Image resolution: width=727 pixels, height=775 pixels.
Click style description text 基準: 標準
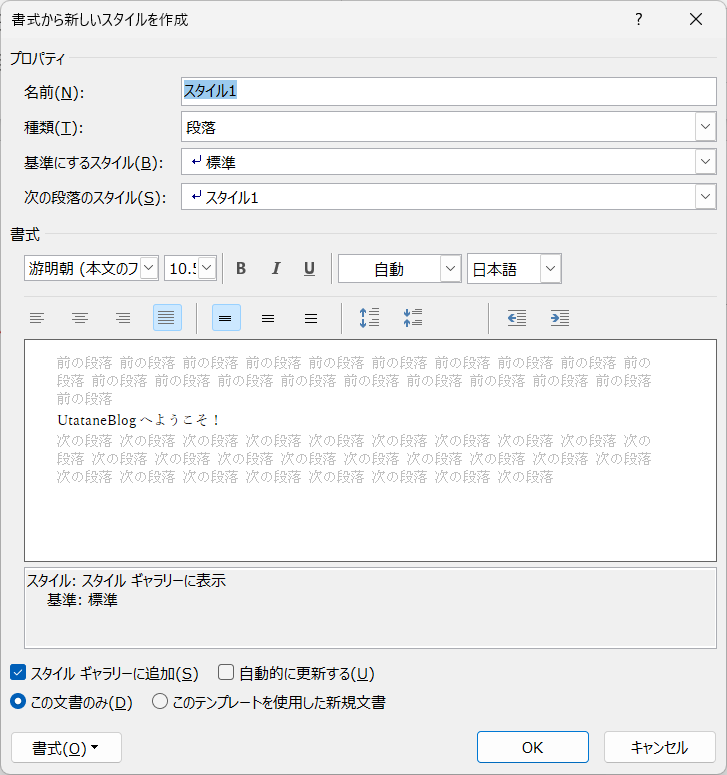click(x=82, y=600)
